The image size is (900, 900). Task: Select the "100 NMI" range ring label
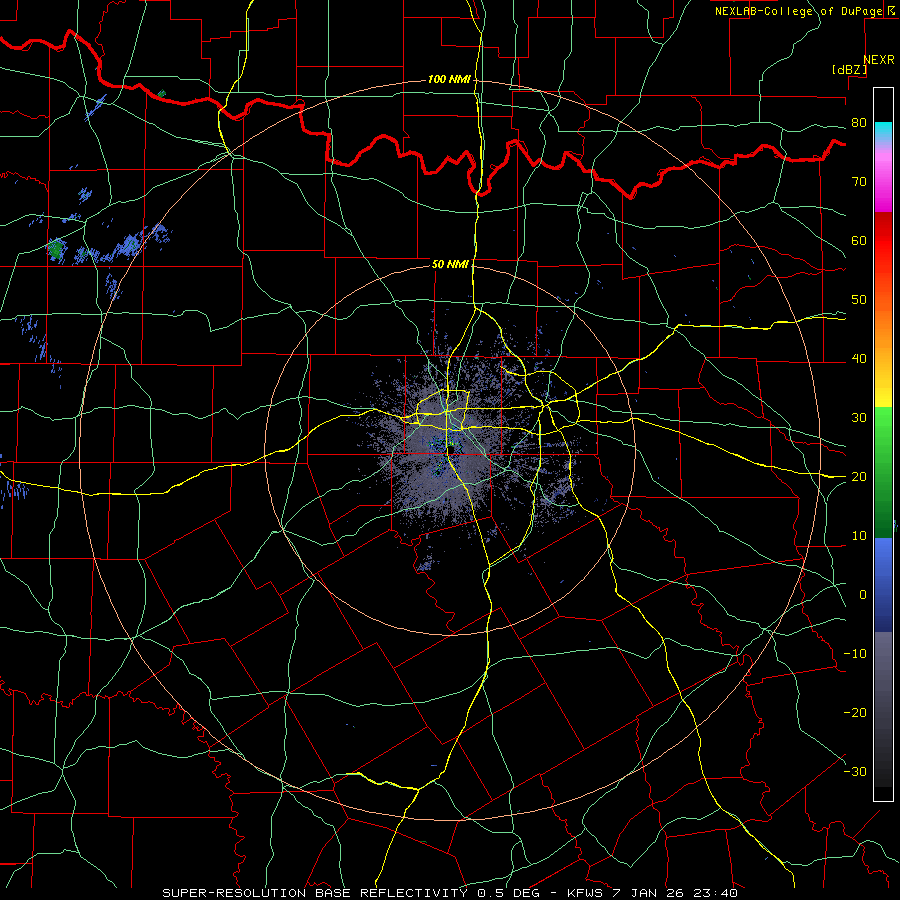tap(449, 79)
